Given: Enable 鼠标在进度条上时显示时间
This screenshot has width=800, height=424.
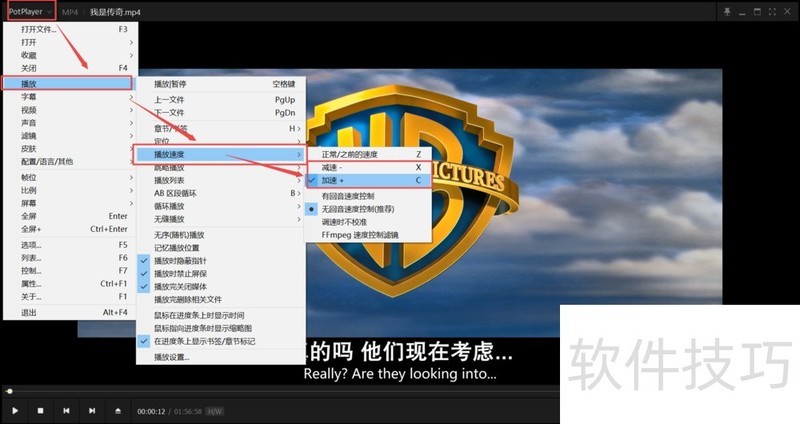Looking at the screenshot, I should (x=221, y=315).
